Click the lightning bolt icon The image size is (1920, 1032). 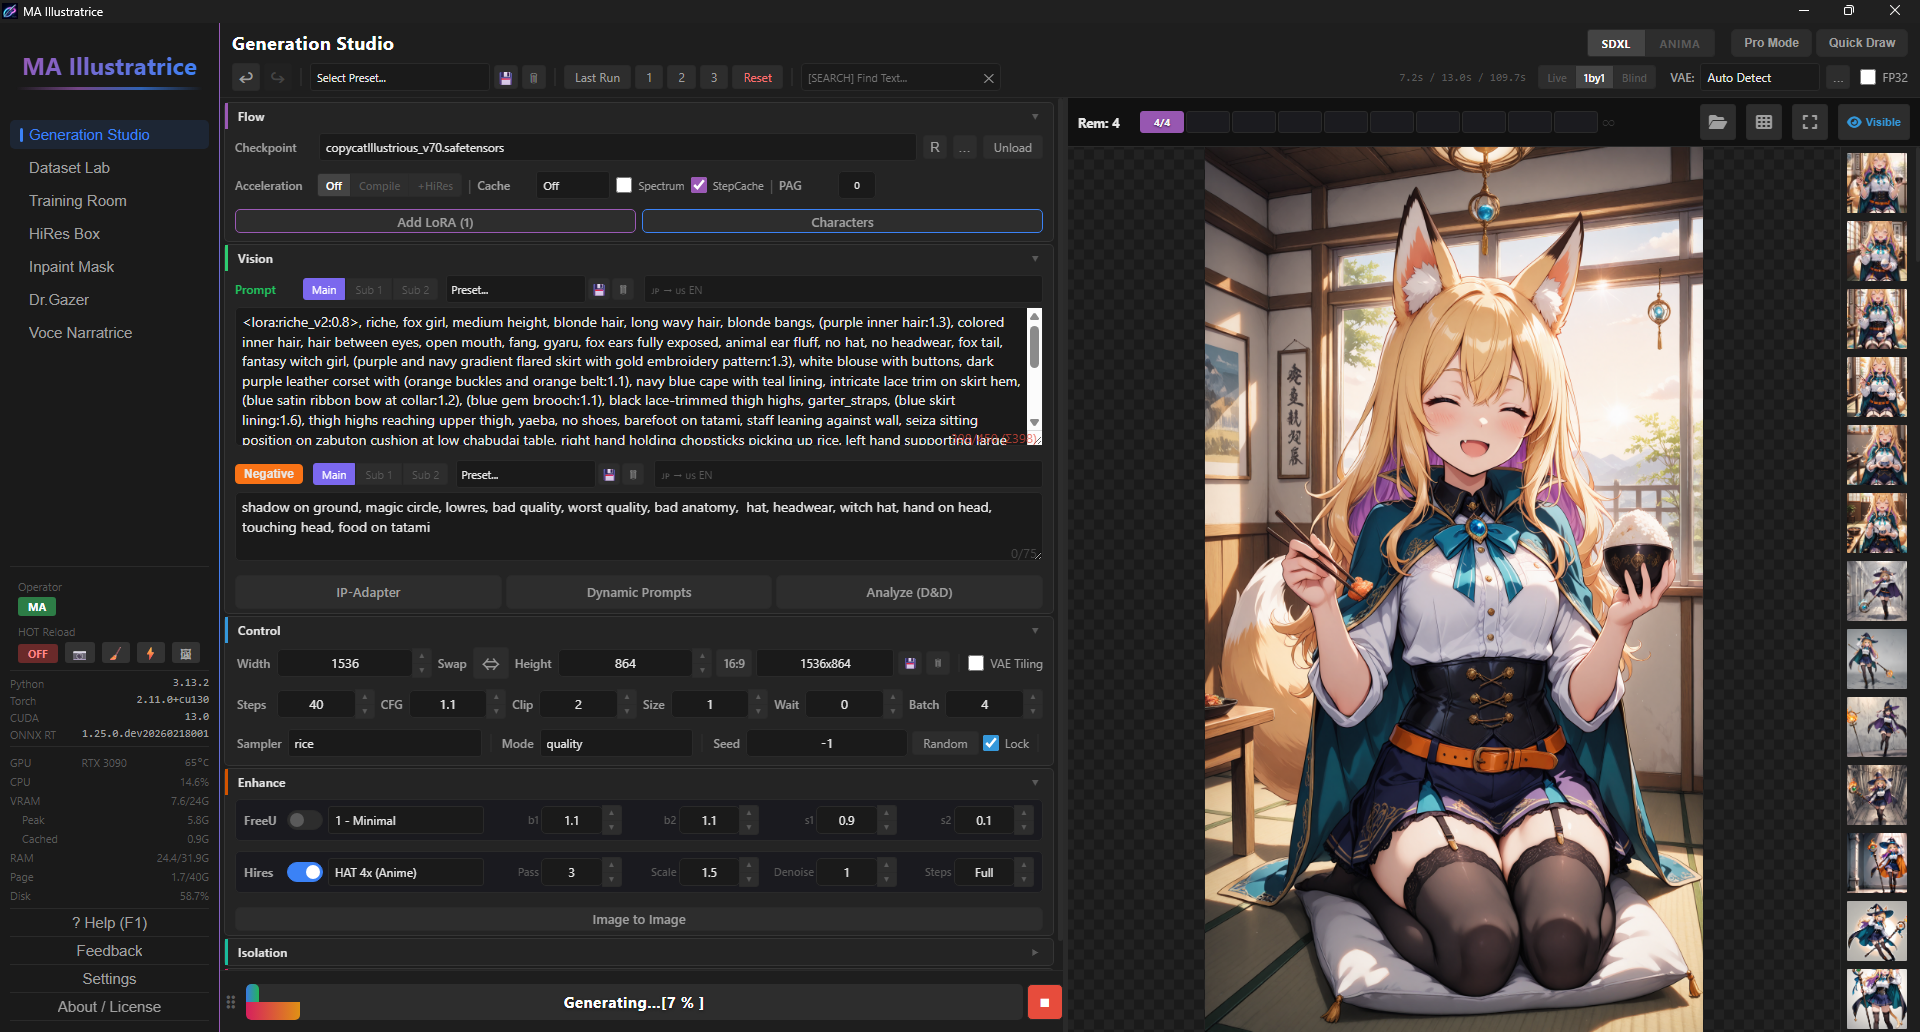(x=151, y=654)
